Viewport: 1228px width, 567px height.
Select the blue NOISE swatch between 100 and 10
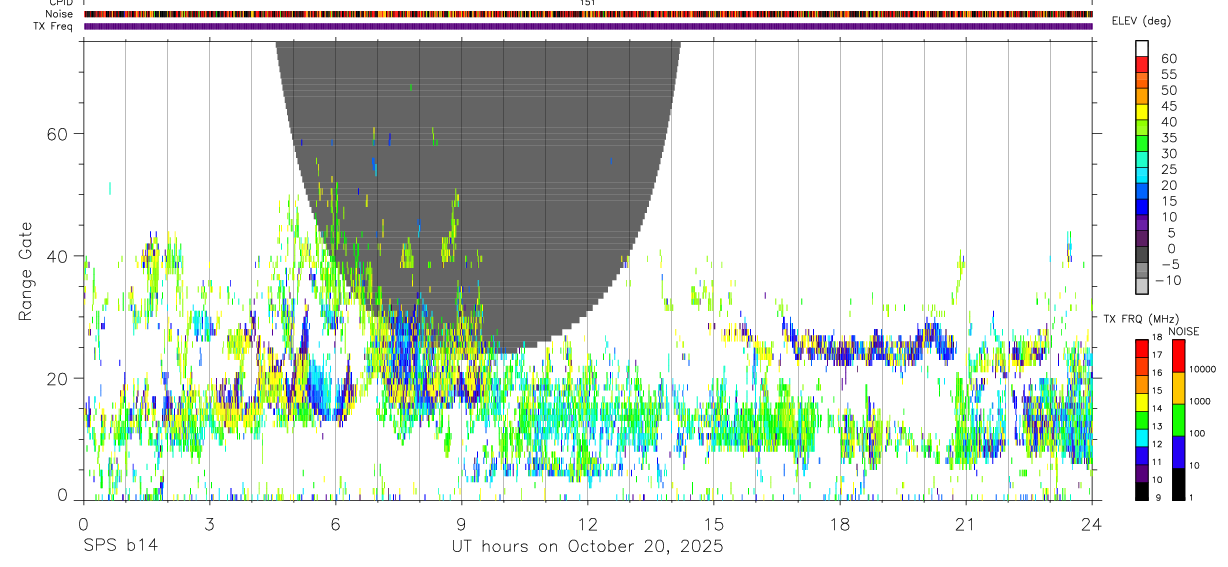(x=1178, y=452)
